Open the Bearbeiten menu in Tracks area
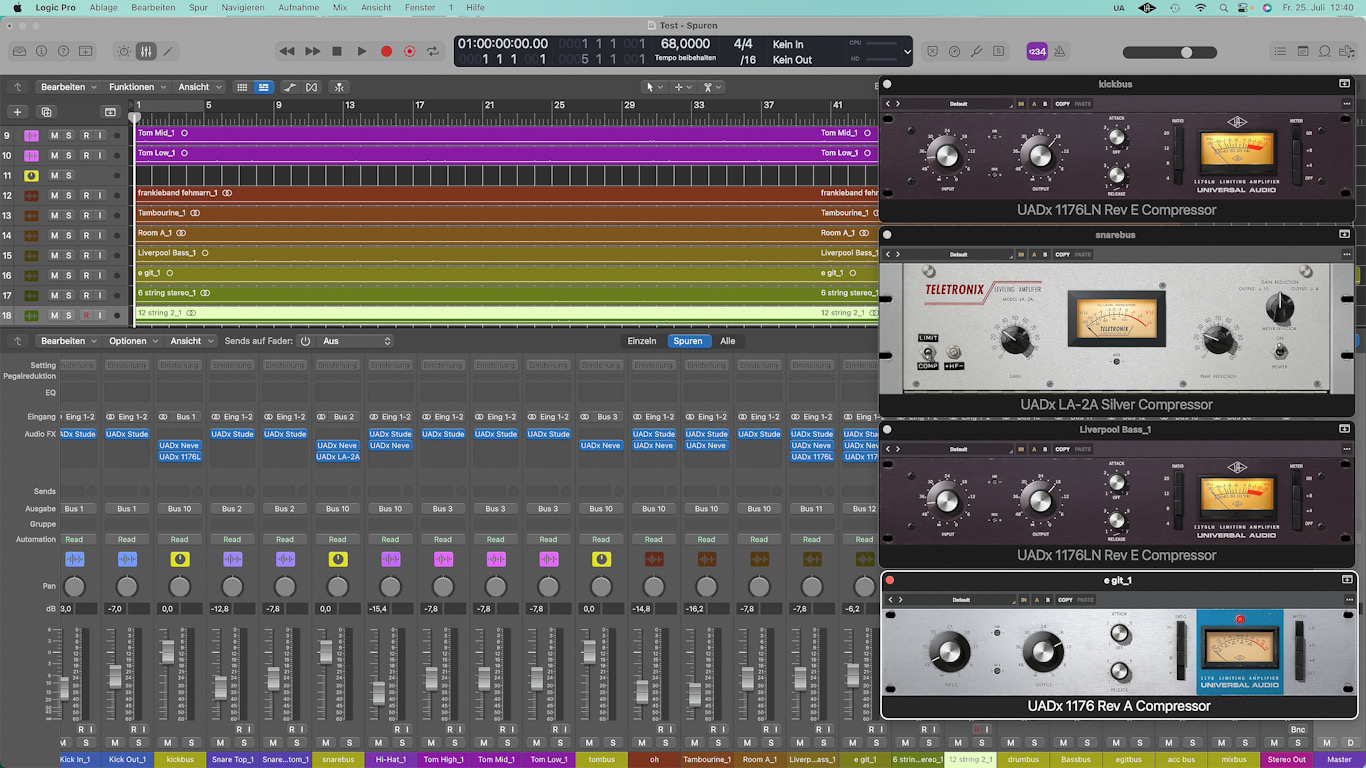 coord(68,87)
